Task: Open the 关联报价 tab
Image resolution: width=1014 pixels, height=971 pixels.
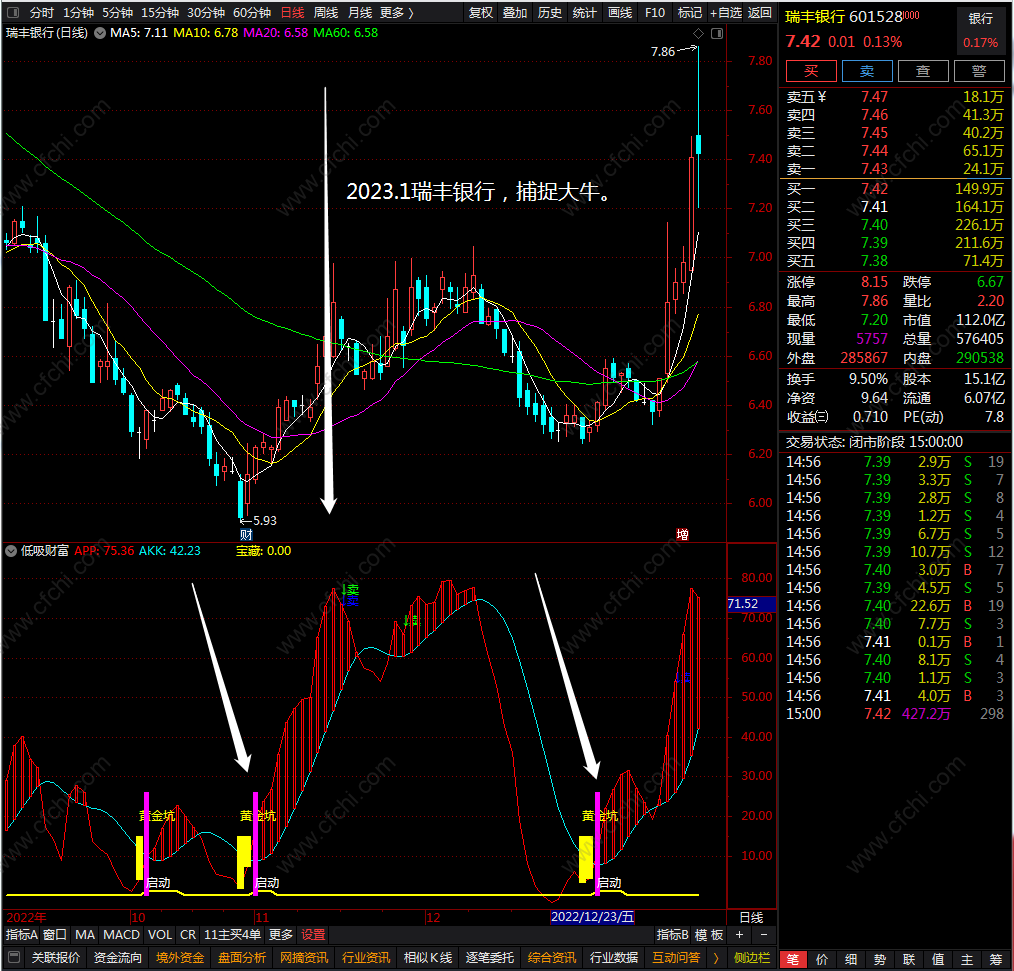Action: [x=56, y=957]
